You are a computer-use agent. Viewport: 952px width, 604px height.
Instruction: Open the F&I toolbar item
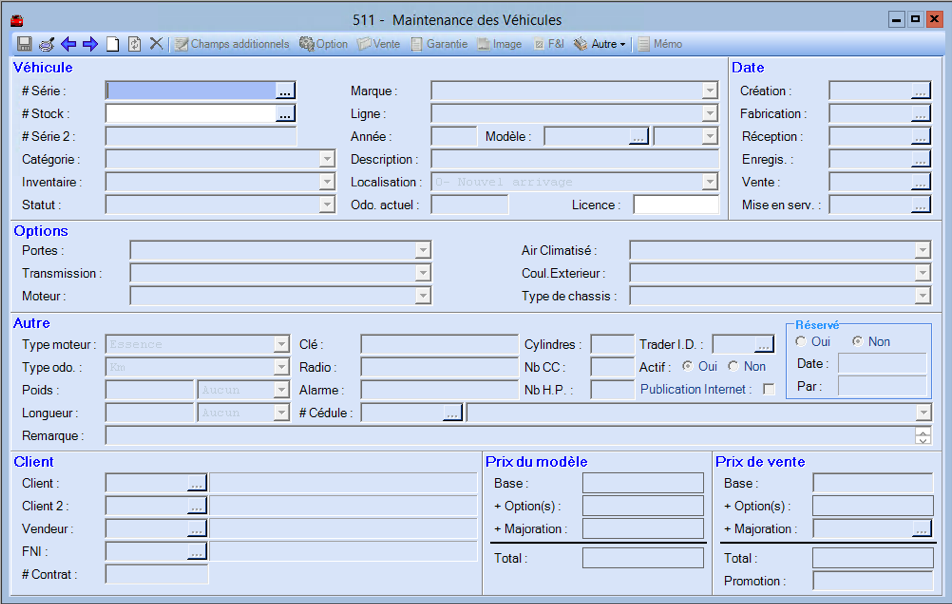coord(549,44)
